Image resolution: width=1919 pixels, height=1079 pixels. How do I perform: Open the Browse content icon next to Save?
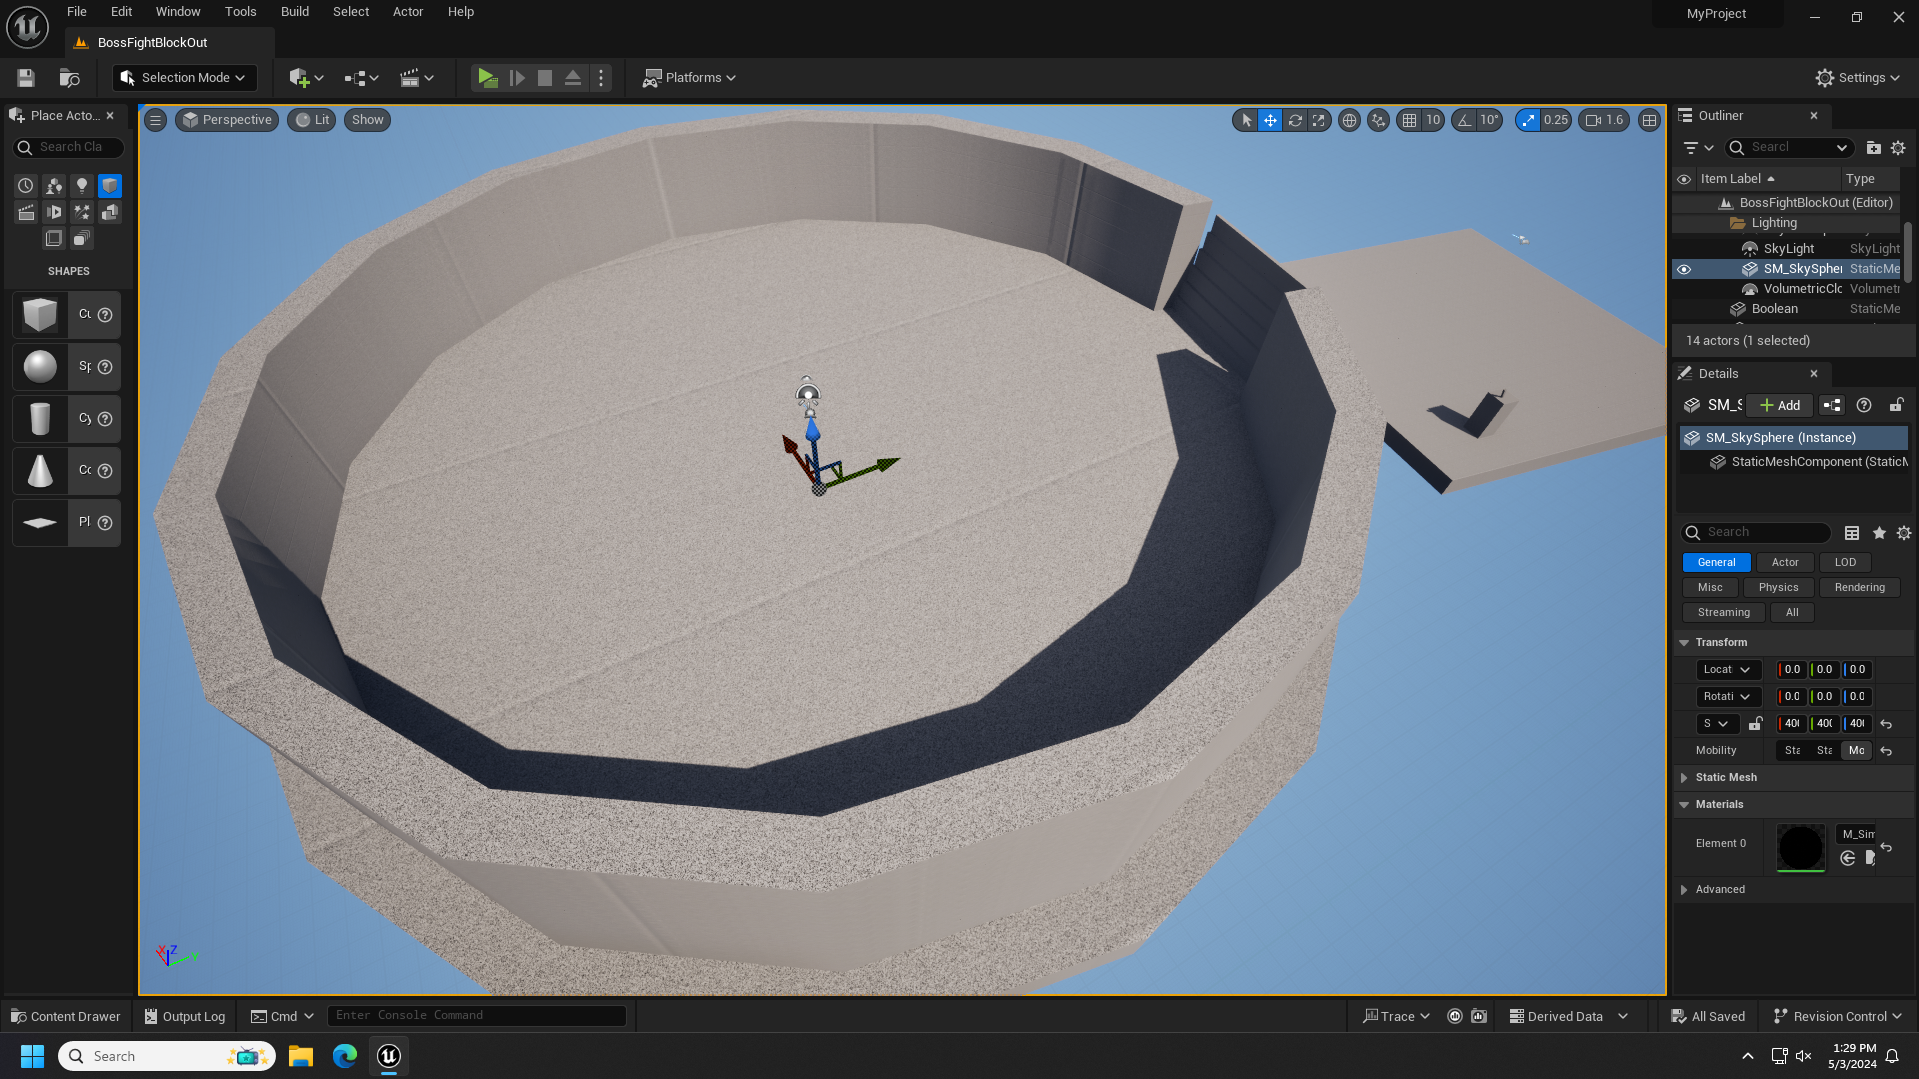point(69,78)
